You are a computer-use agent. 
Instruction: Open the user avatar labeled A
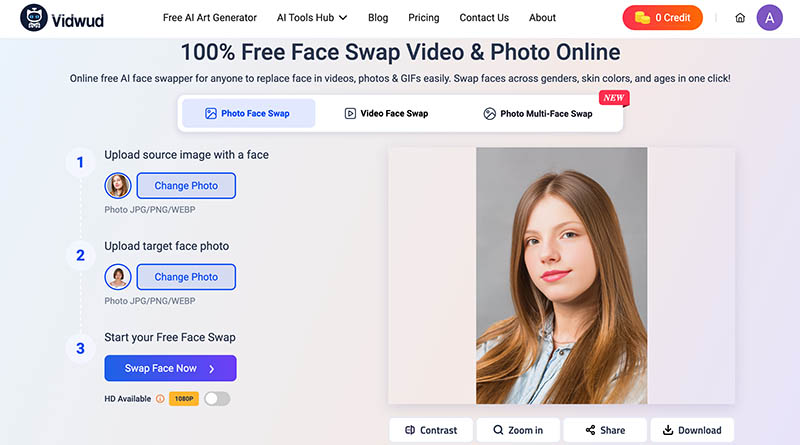point(769,18)
